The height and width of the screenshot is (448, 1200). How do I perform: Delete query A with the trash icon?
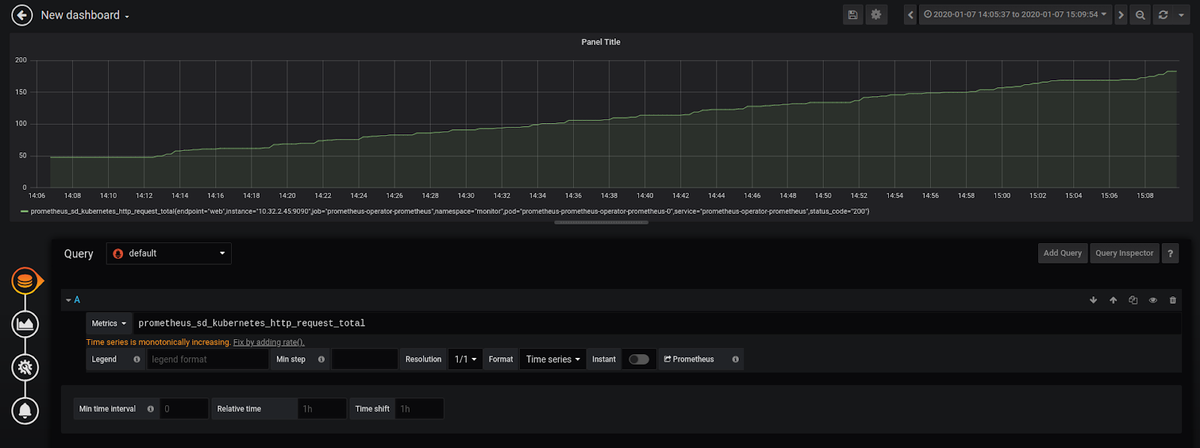[x=1173, y=300]
